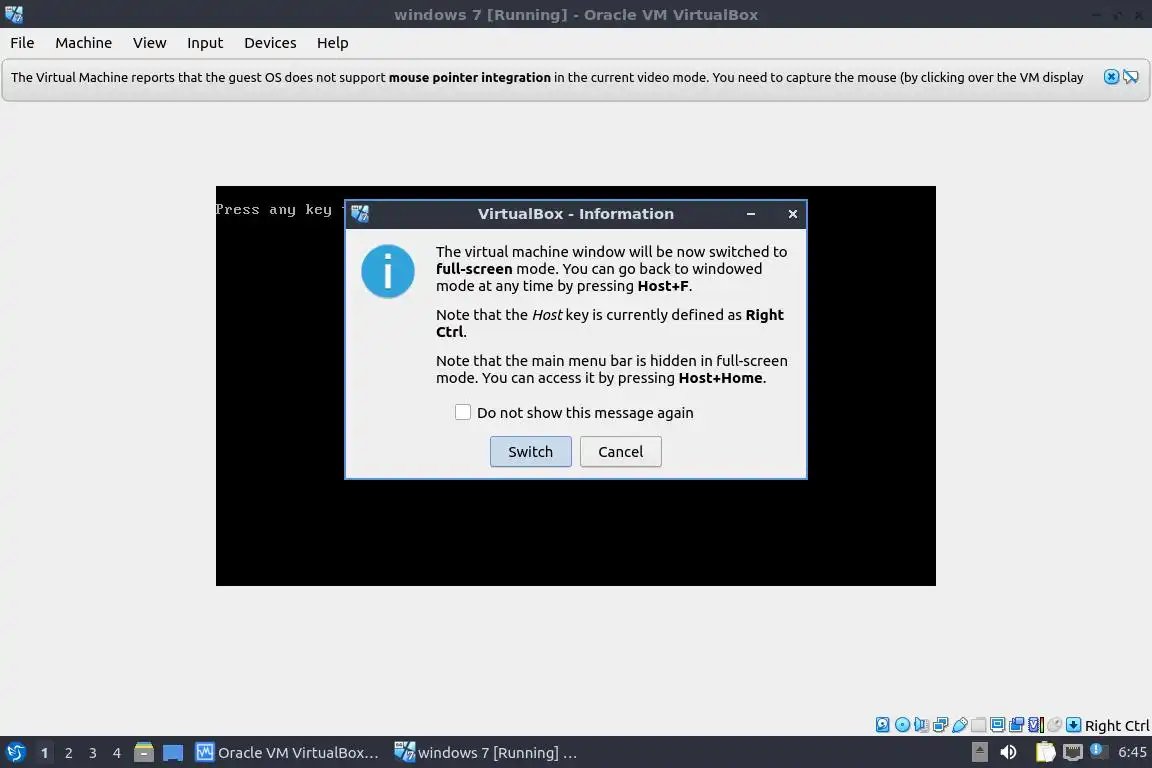Image resolution: width=1152 pixels, height=768 pixels.
Task: Open the View menu
Action: (x=150, y=43)
